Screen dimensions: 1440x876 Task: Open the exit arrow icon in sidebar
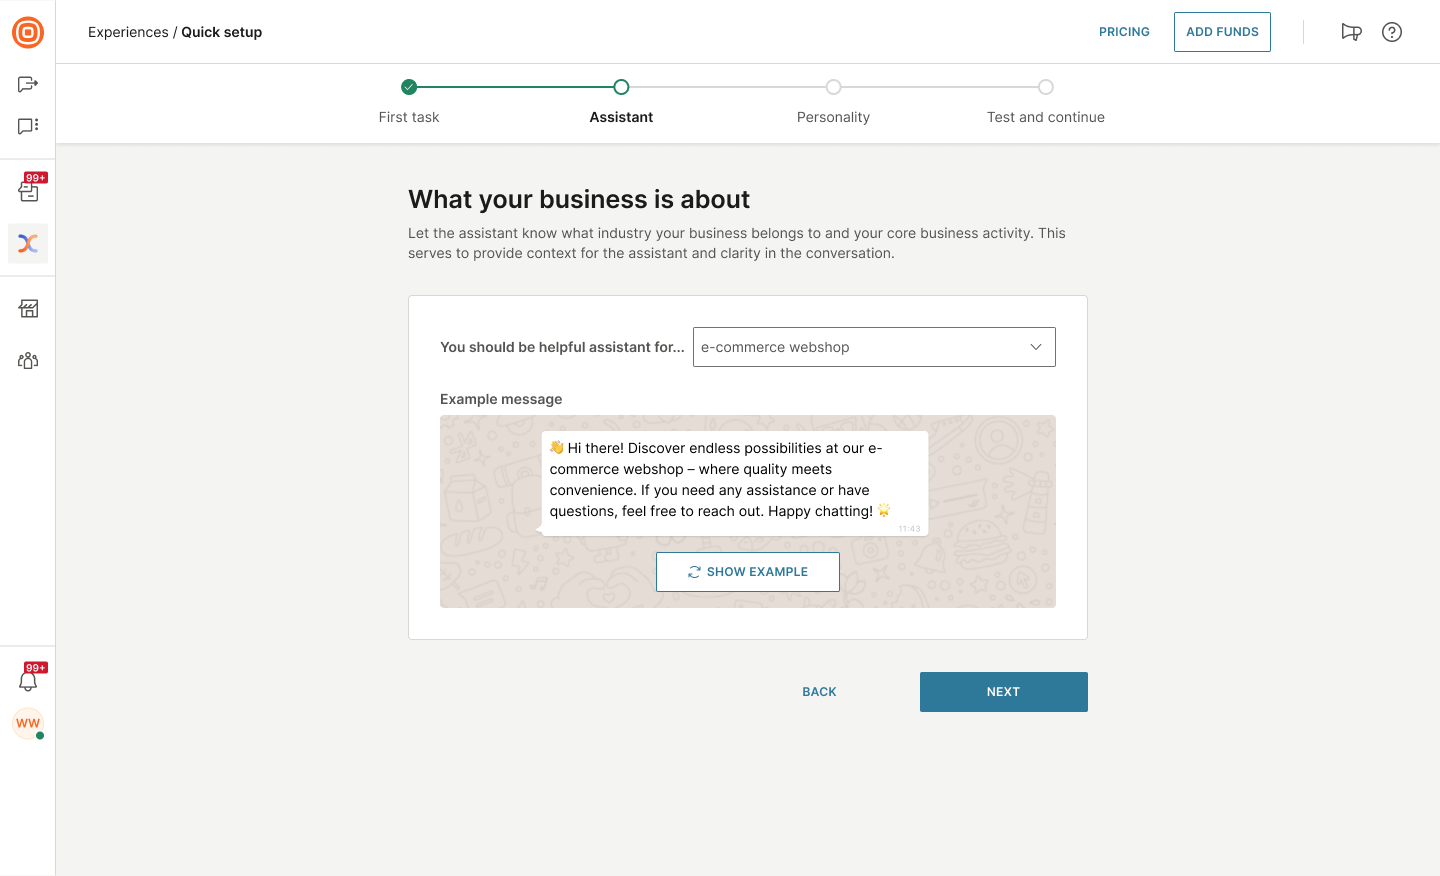click(x=28, y=84)
